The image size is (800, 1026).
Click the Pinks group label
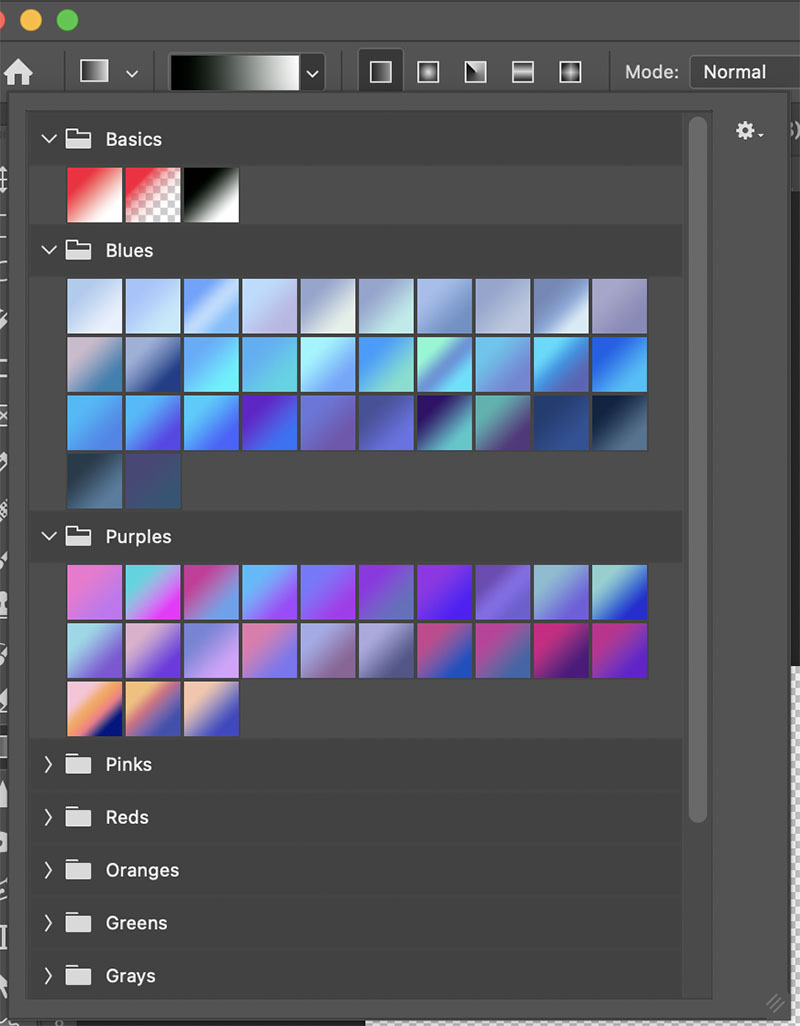click(129, 764)
